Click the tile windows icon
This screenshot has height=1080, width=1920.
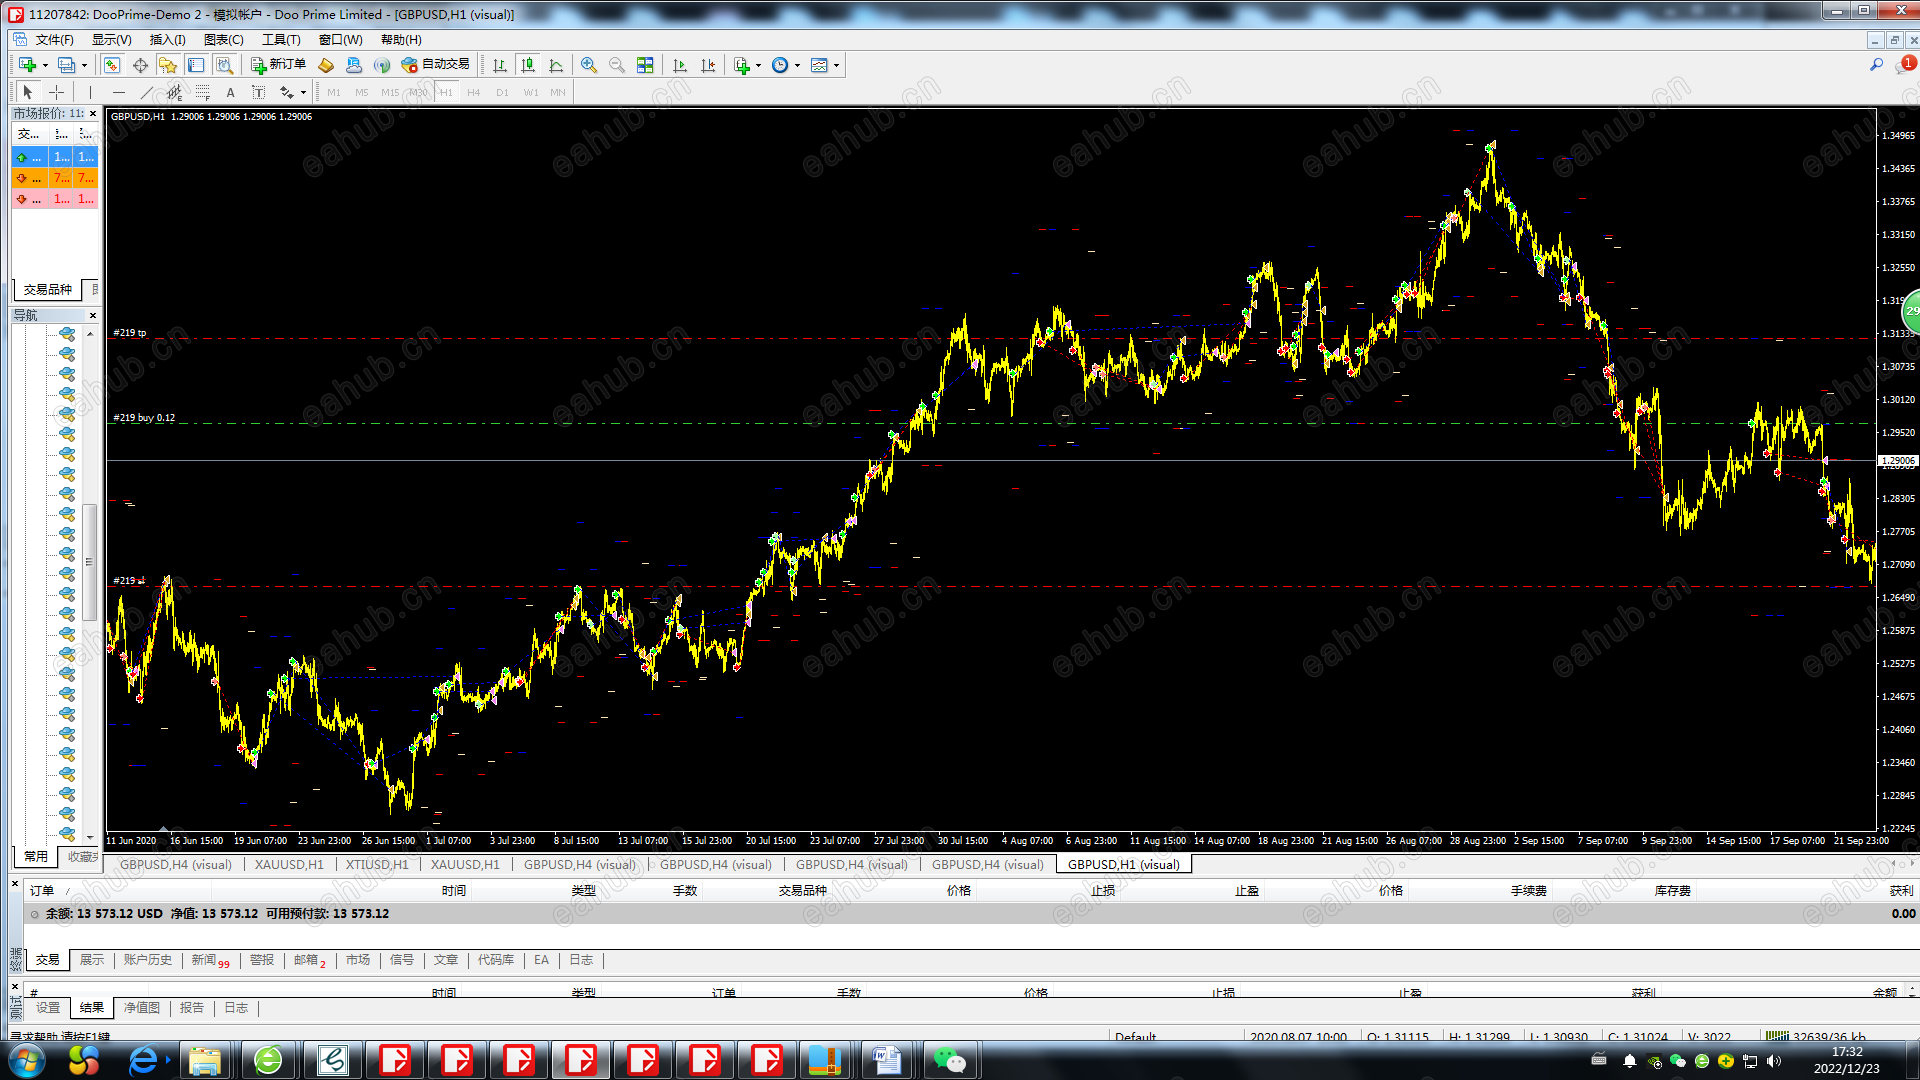(x=645, y=65)
